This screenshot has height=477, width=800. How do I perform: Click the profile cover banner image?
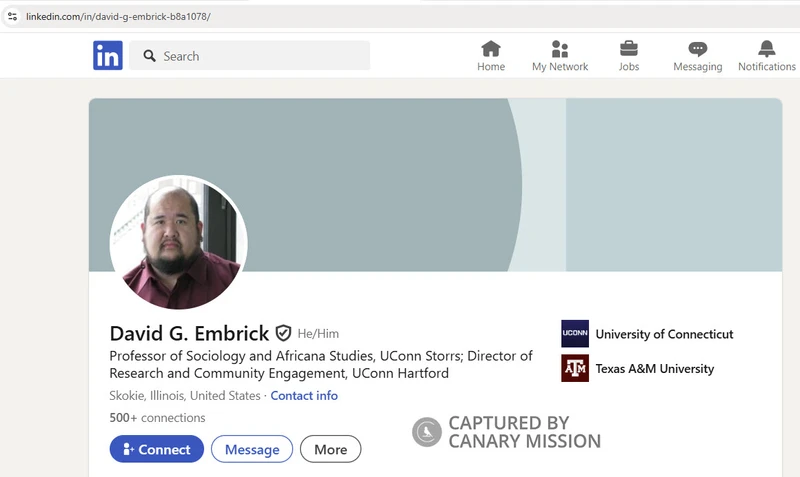coord(435,185)
